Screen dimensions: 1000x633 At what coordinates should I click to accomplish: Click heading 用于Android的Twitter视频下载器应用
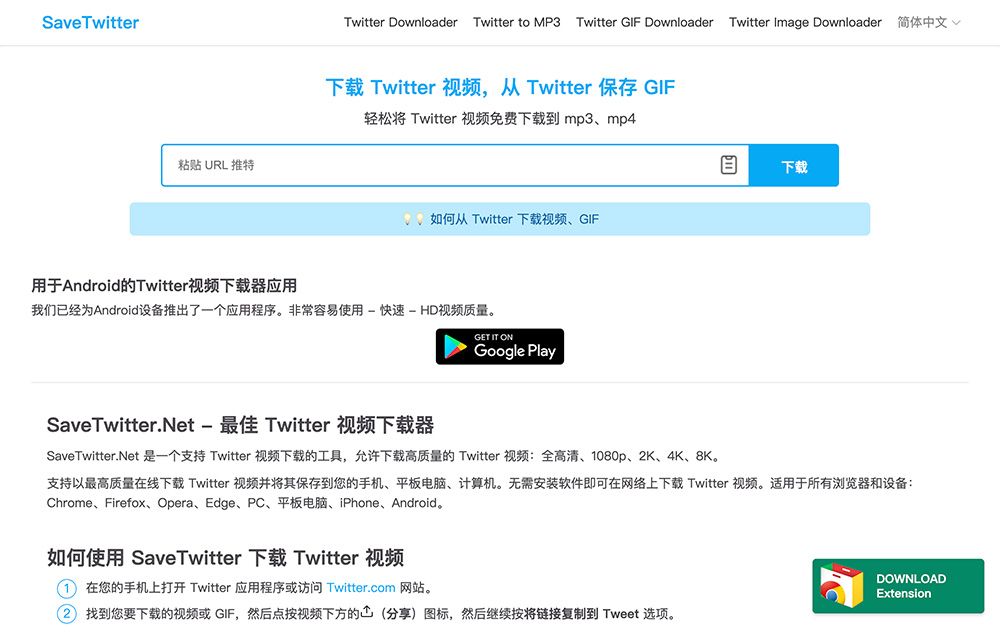tap(165, 286)
